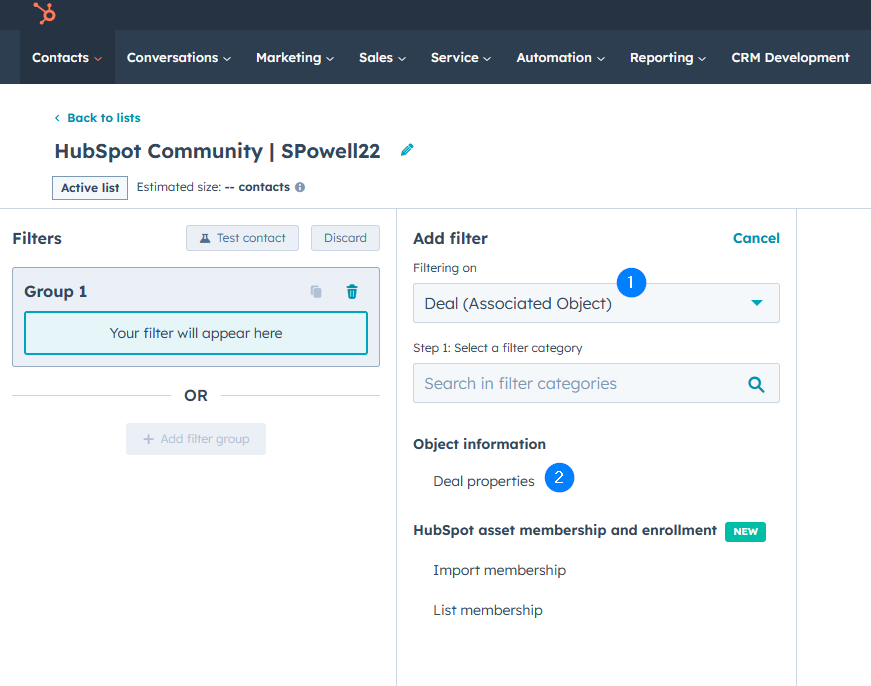This screenshot has width=871, height=686.
Task: Open the Deal (Associated Object) dropdown
Action: tap(596, 303)
